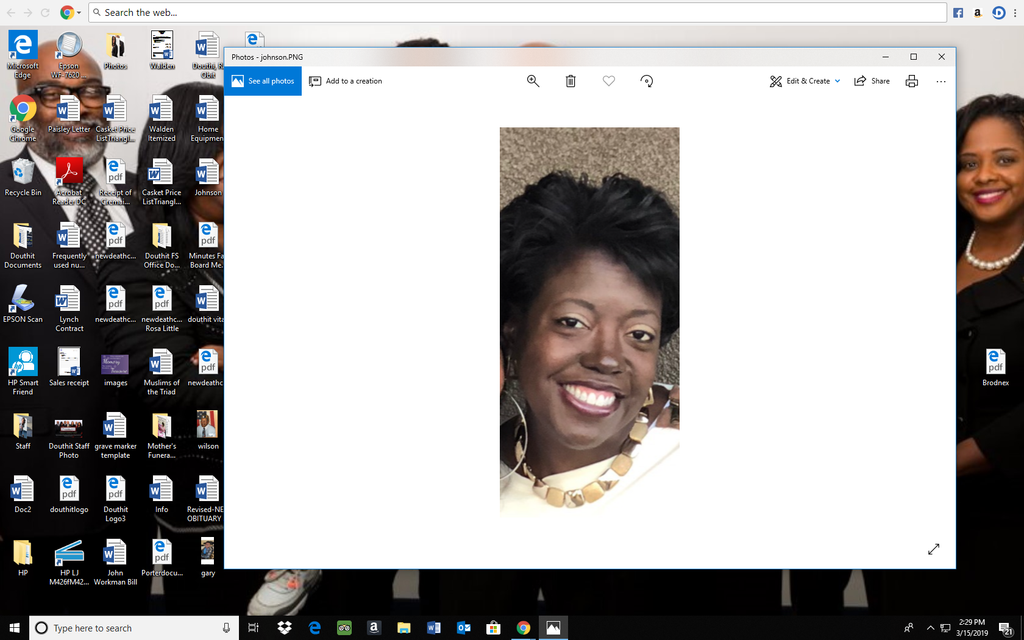Delete johnson.PNG using the trash icon
The image size is (1024, 640).
click(570, 81)
